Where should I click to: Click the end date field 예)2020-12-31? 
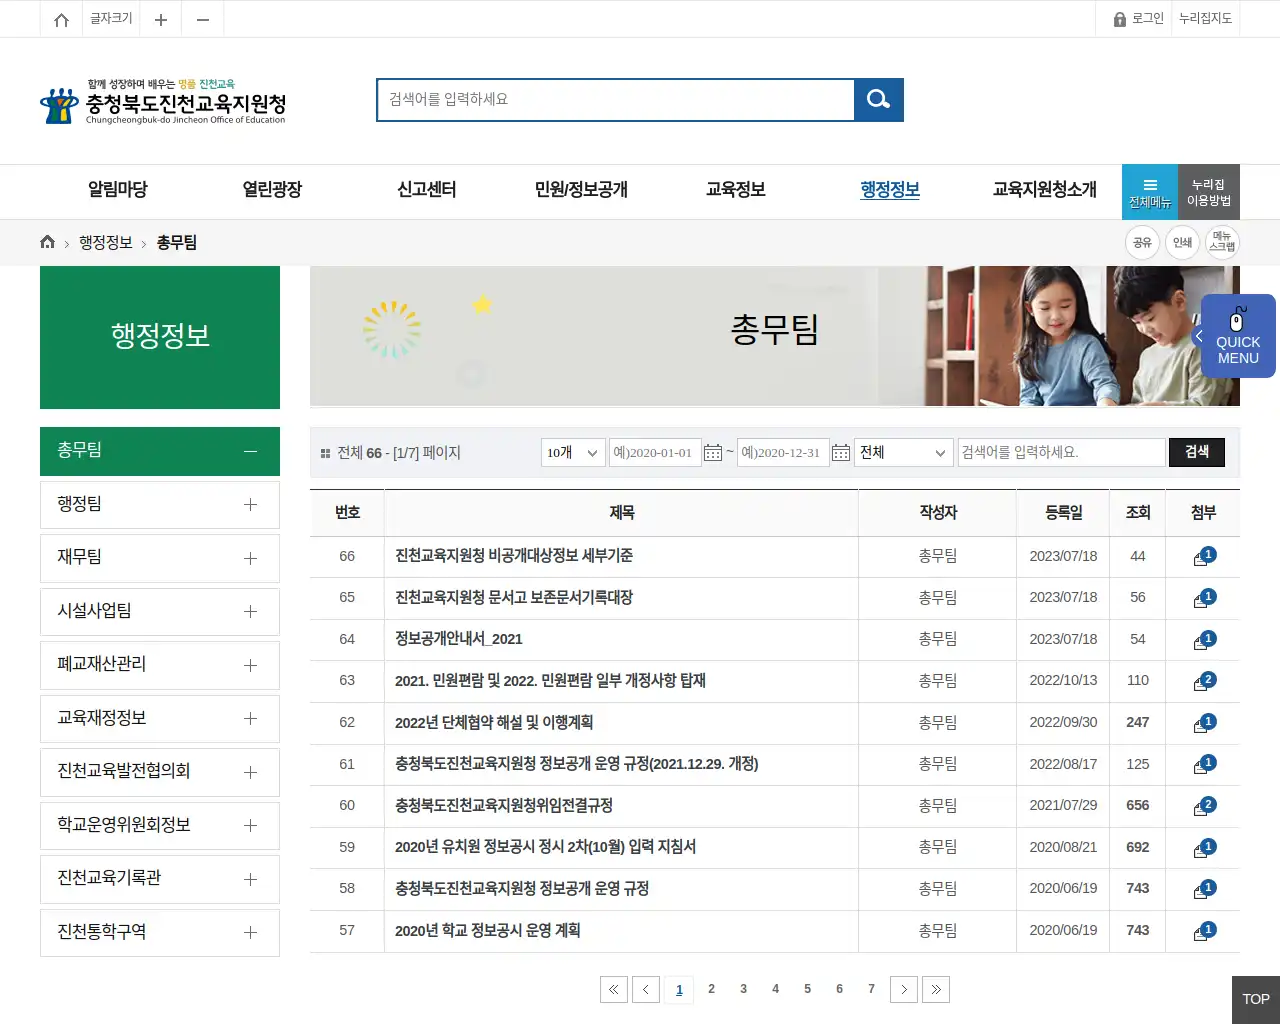point(783,453)
